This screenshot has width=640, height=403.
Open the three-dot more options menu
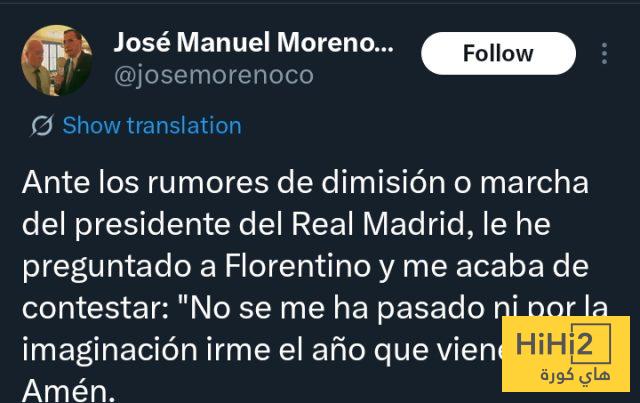(606, 53)
